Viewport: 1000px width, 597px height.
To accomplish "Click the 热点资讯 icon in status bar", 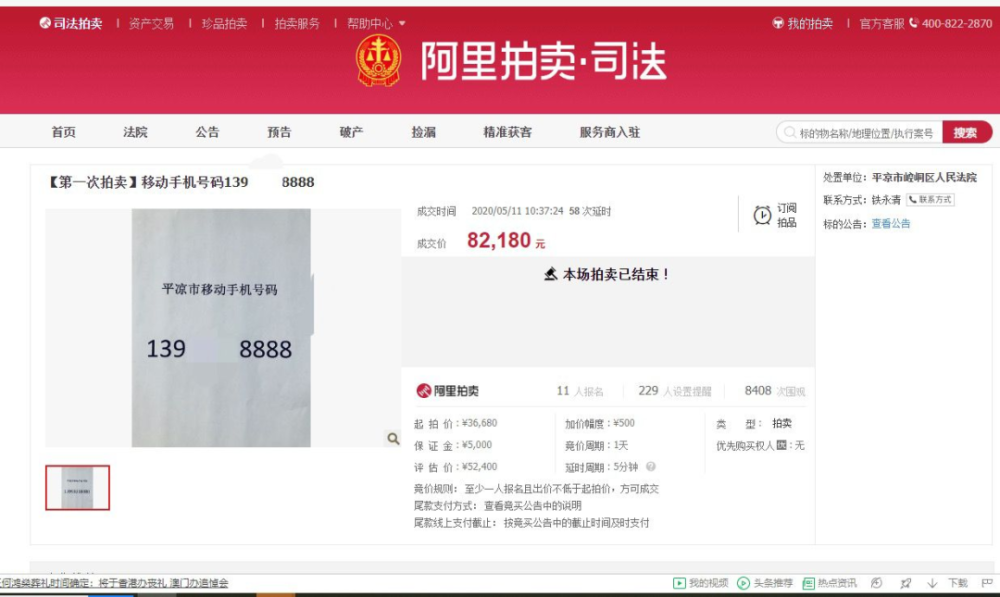I will coord(808,583).
